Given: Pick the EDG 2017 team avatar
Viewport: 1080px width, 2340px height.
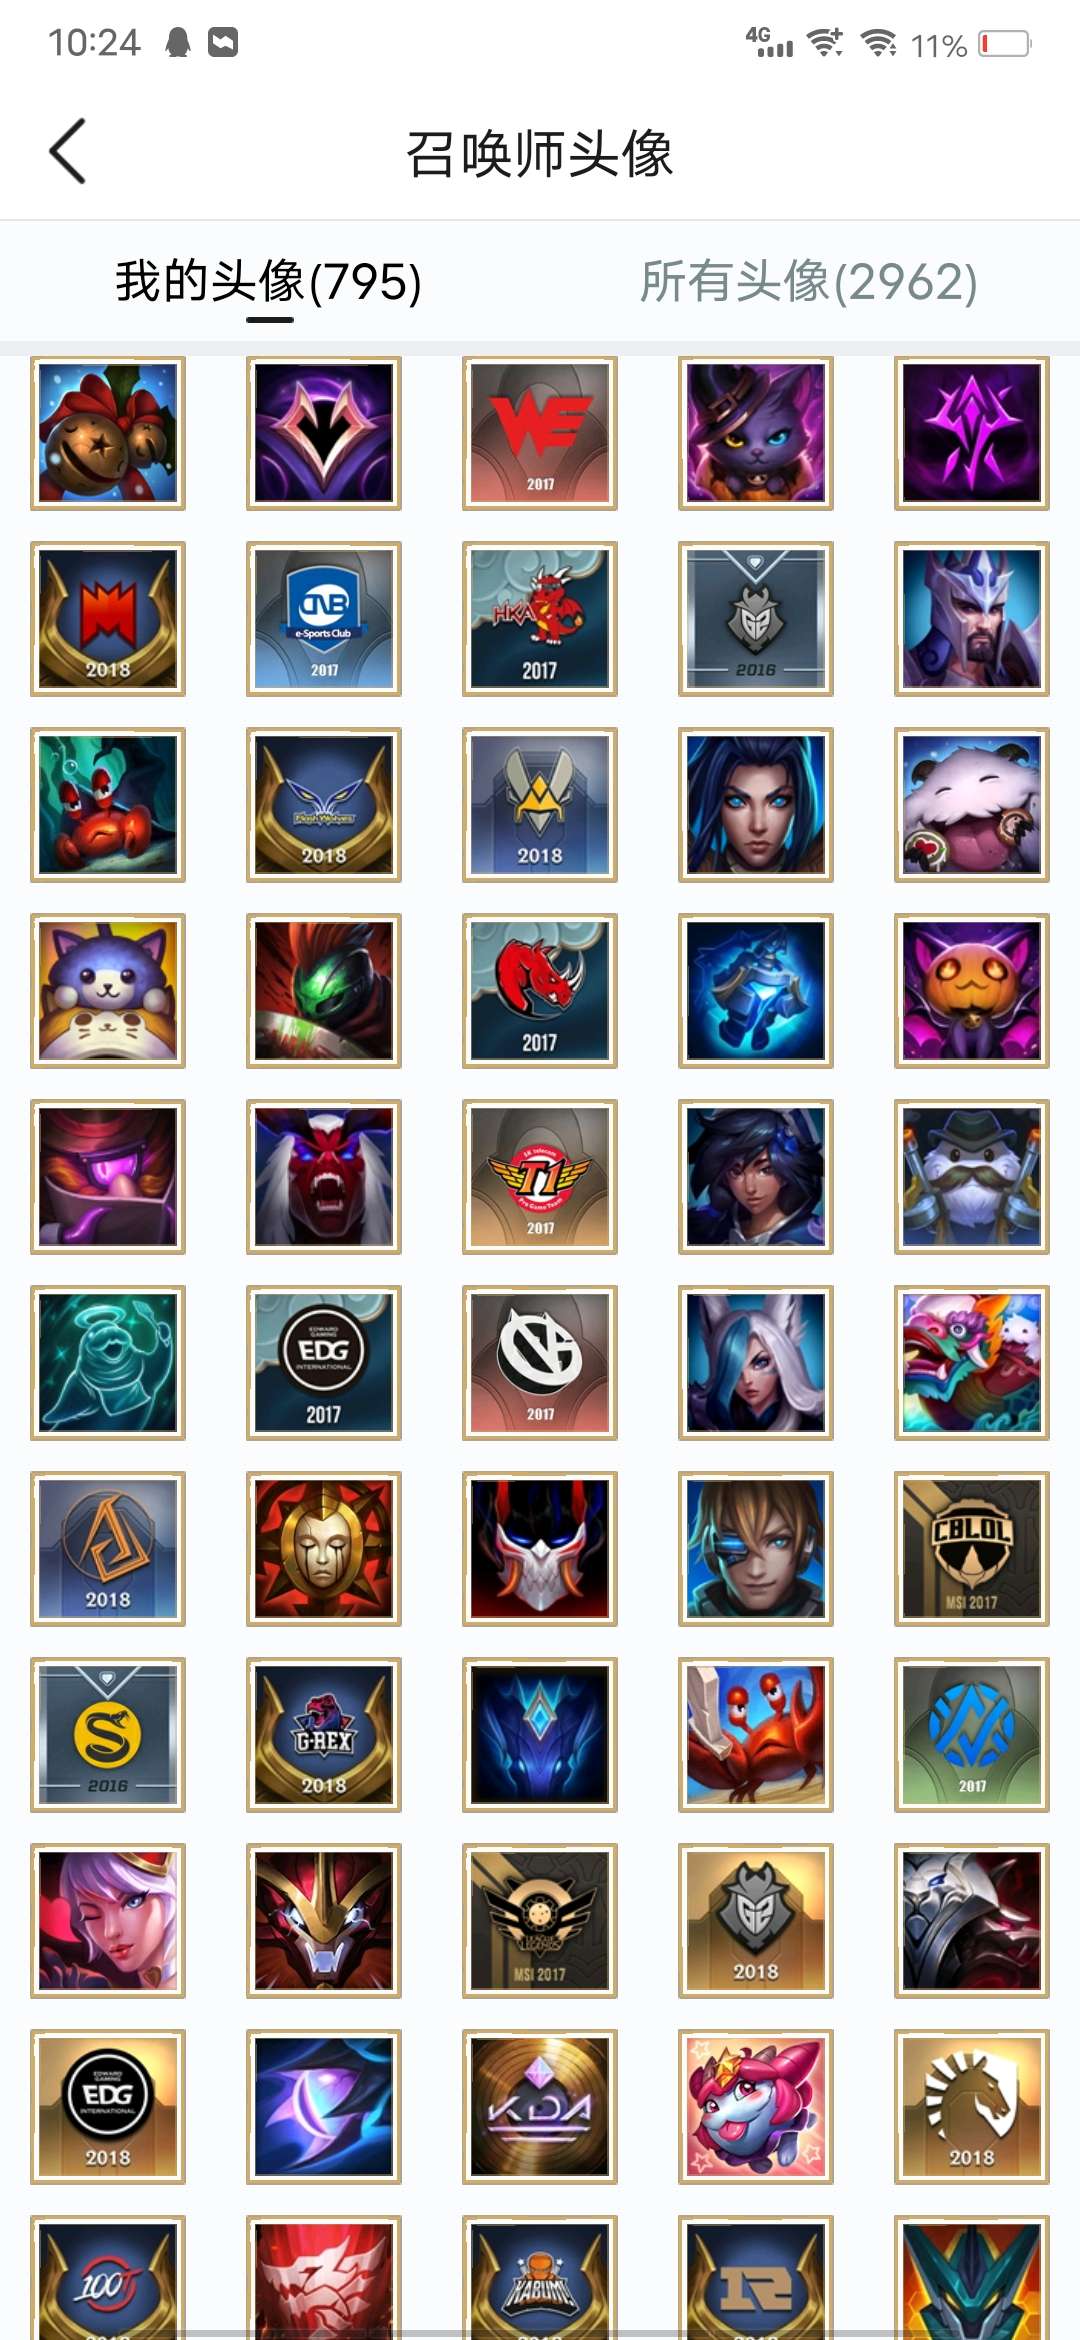Looking at the screenshot, I should [324, 1363].
